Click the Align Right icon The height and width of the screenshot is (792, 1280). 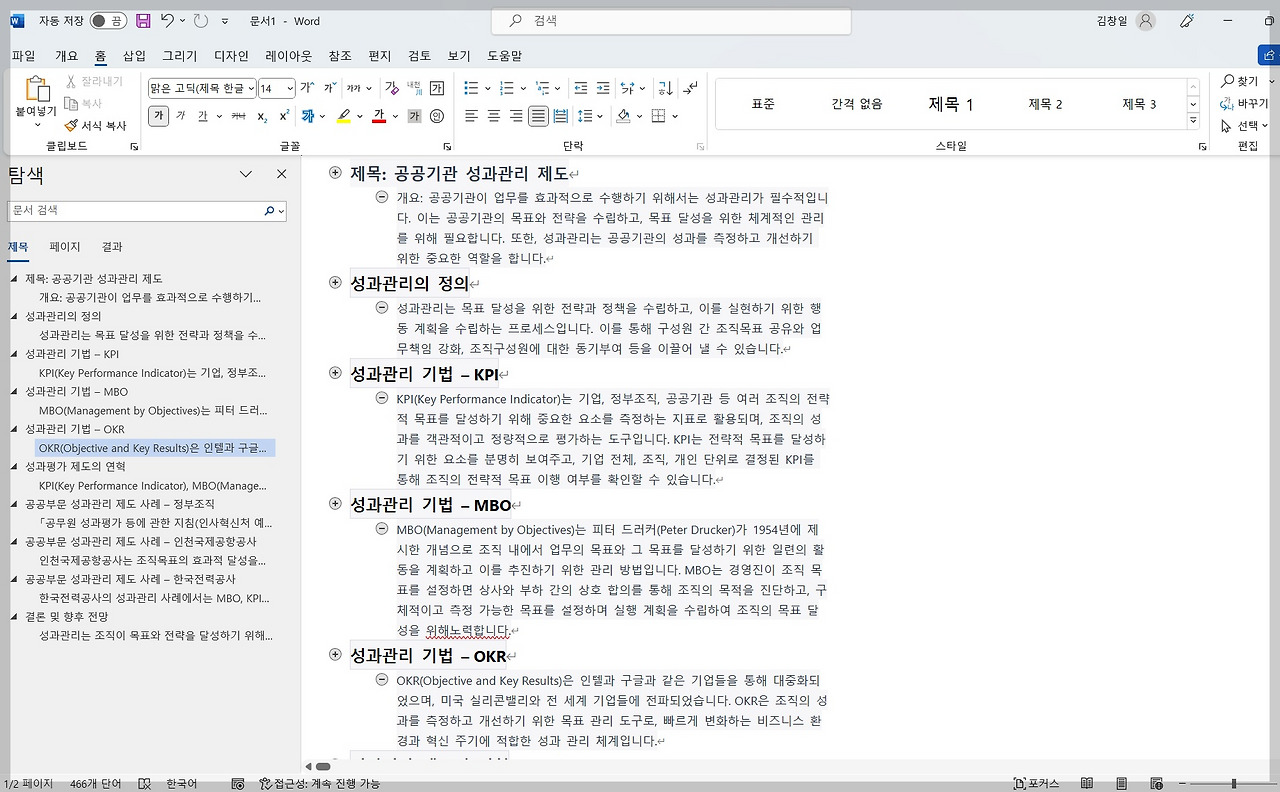click(x=516, y=116)
